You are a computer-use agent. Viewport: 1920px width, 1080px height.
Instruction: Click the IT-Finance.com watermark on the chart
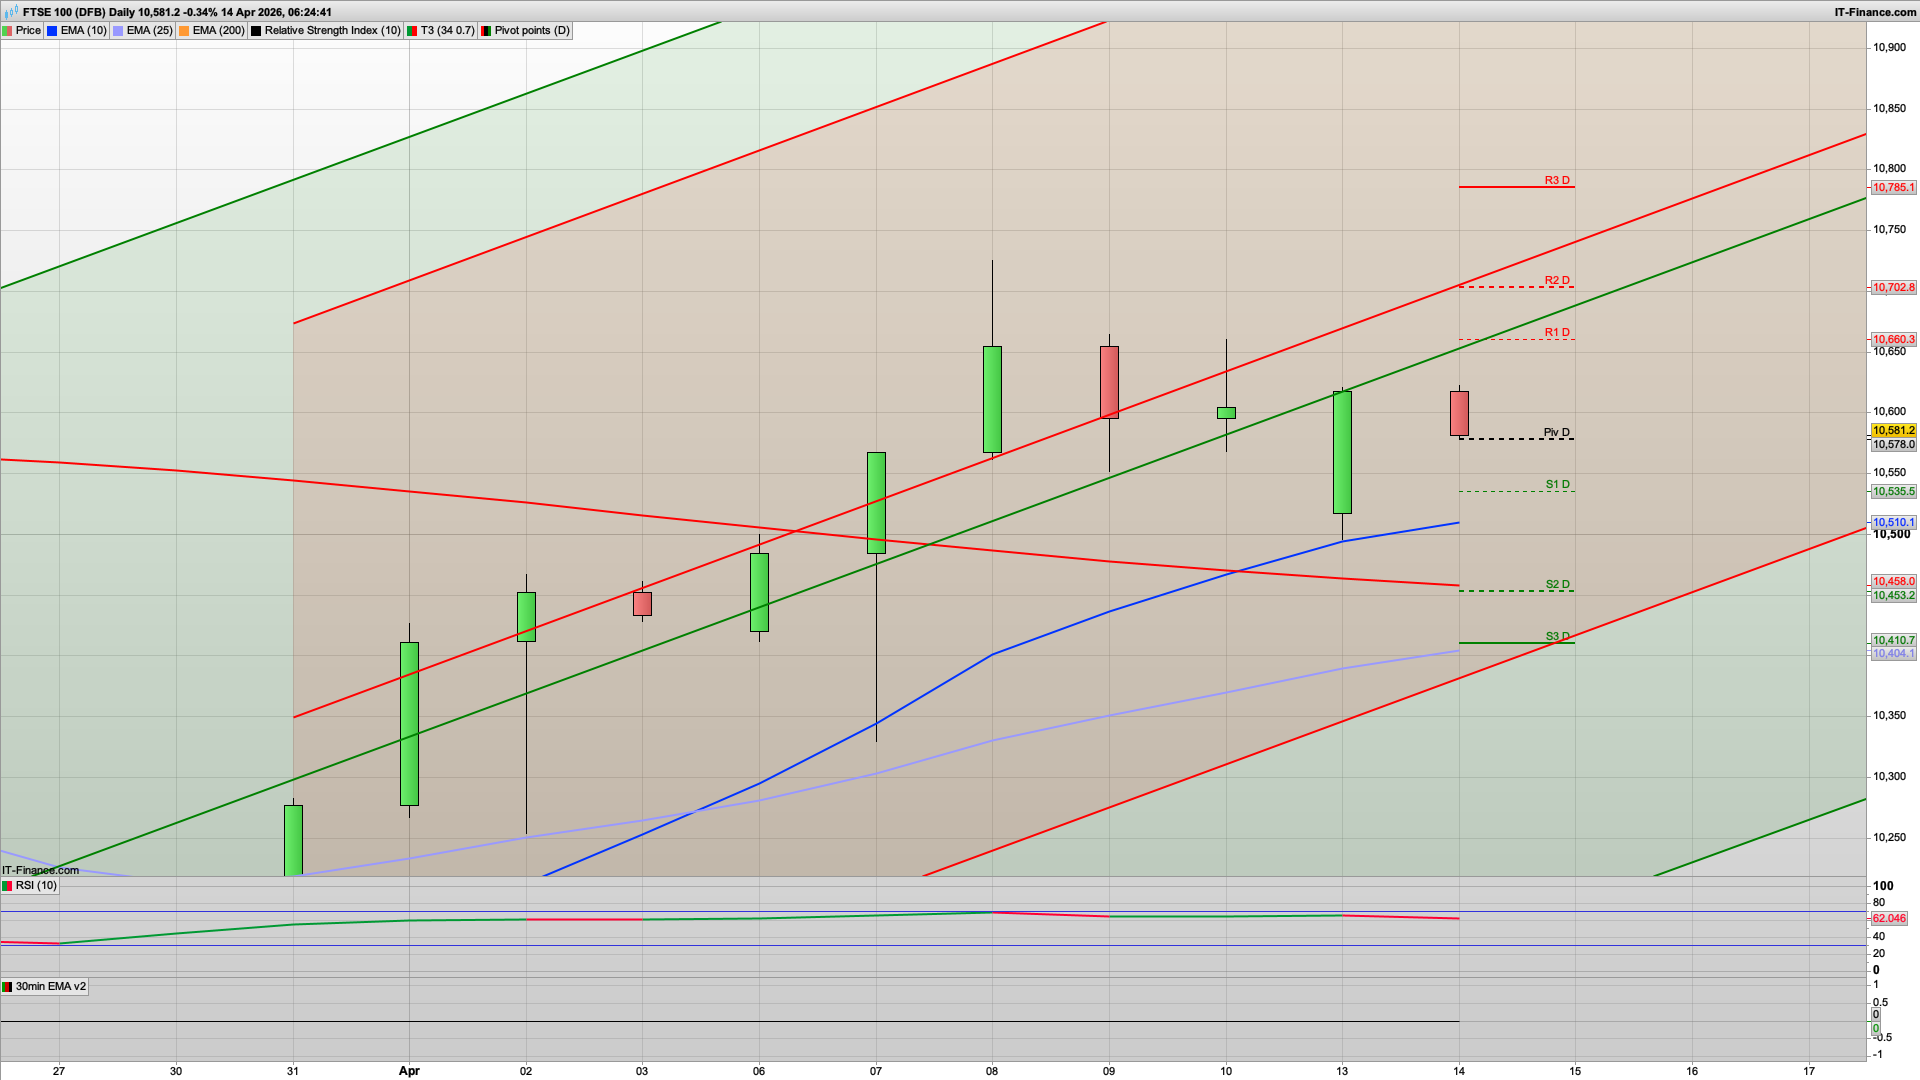click(42, 872)
